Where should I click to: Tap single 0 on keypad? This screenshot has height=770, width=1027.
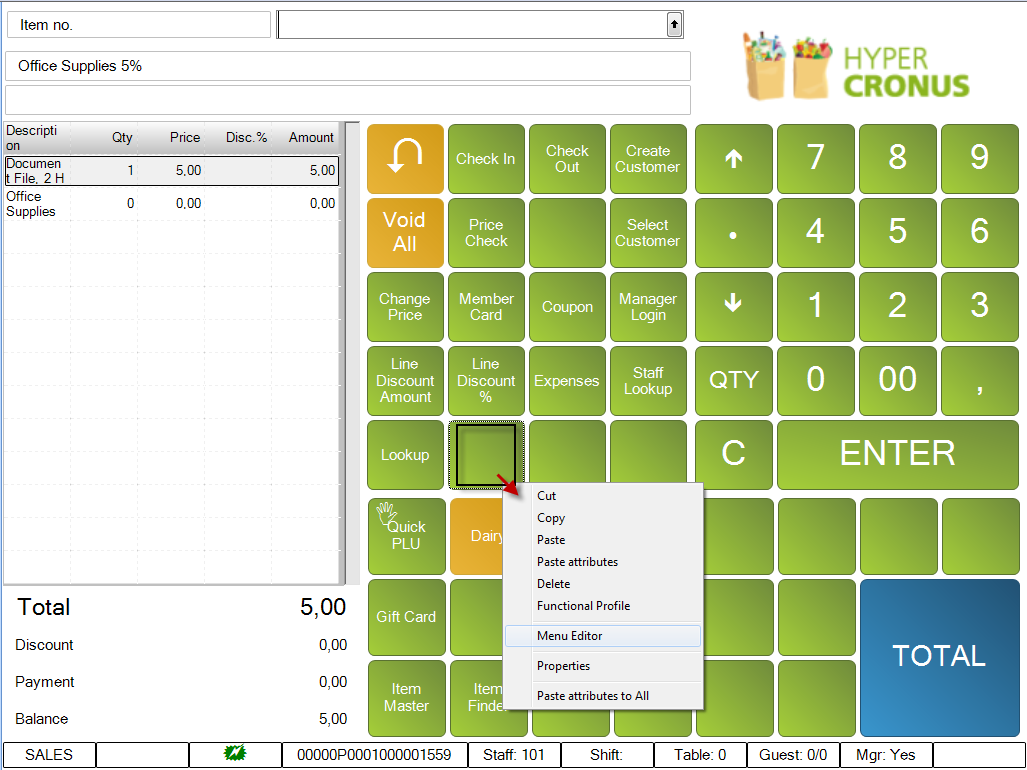coord(816,381)
